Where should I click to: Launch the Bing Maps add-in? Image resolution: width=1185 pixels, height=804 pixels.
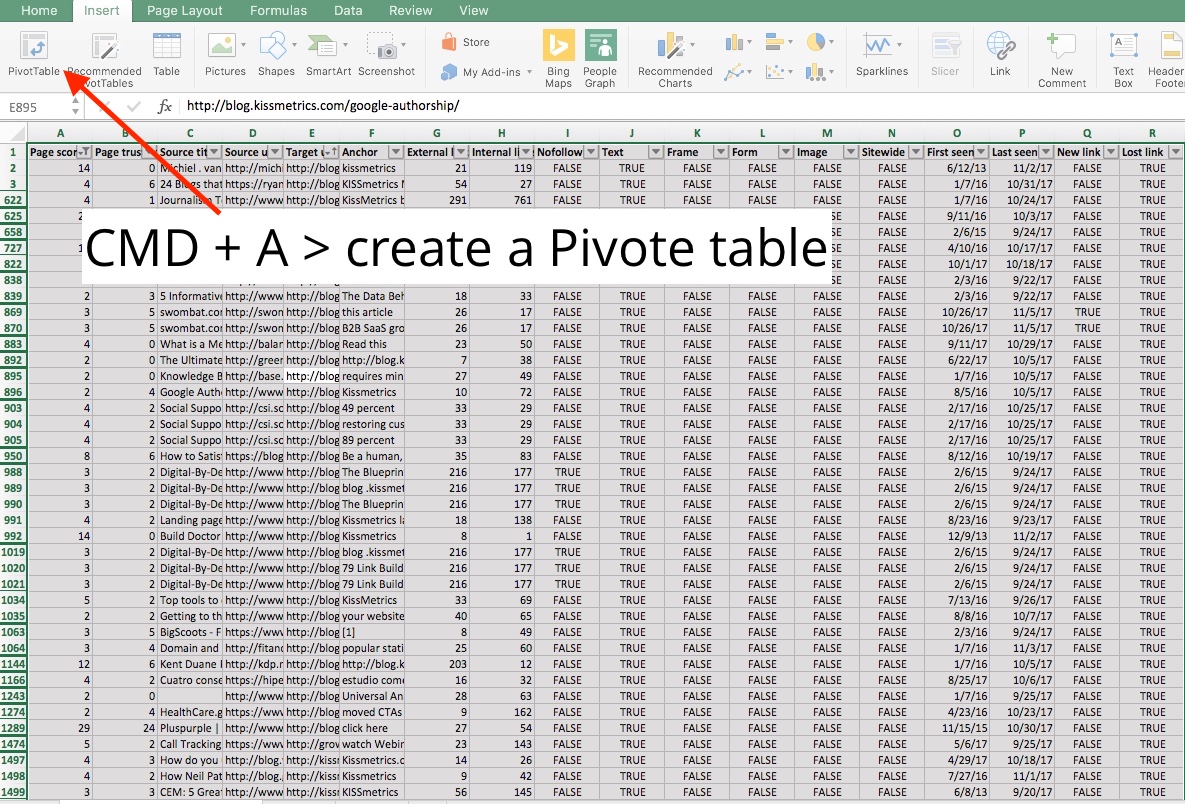pyautogui.click(x=558, y=55)
